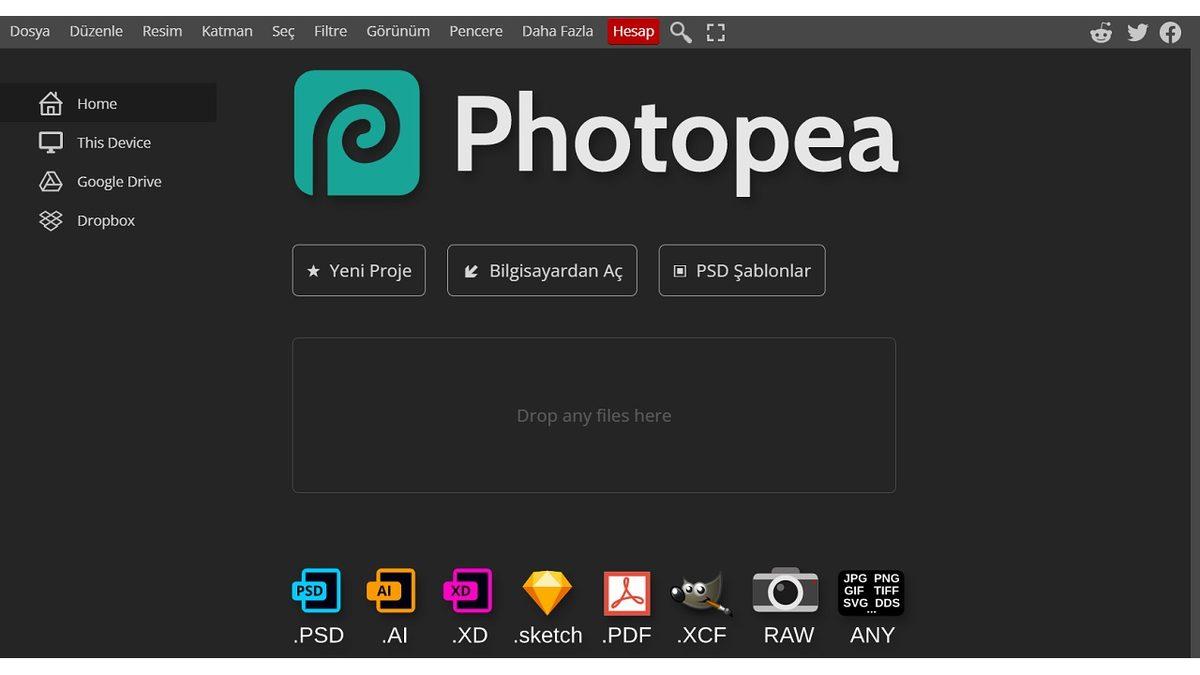The width and height of the screenshot is (1200, 675).
Task: Open the Dosya menu
Action: [30, 31]
